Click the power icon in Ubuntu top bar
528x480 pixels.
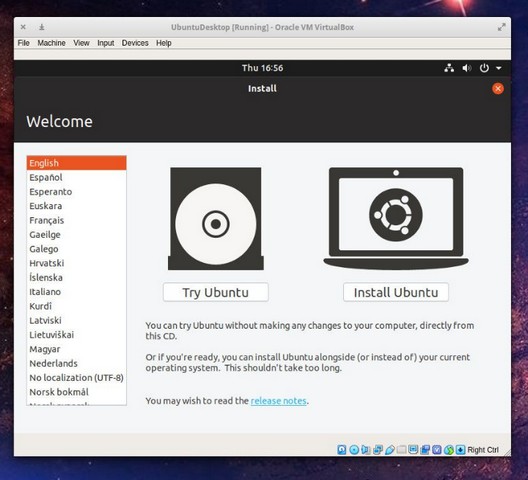(484, 68)
